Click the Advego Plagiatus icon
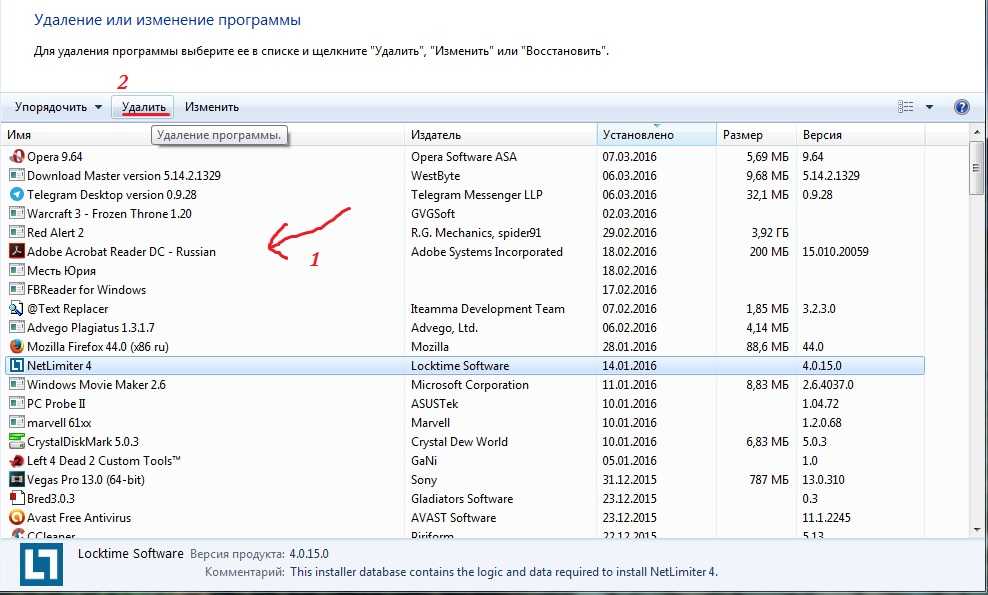988x595 pixels. tap(16, 327)
